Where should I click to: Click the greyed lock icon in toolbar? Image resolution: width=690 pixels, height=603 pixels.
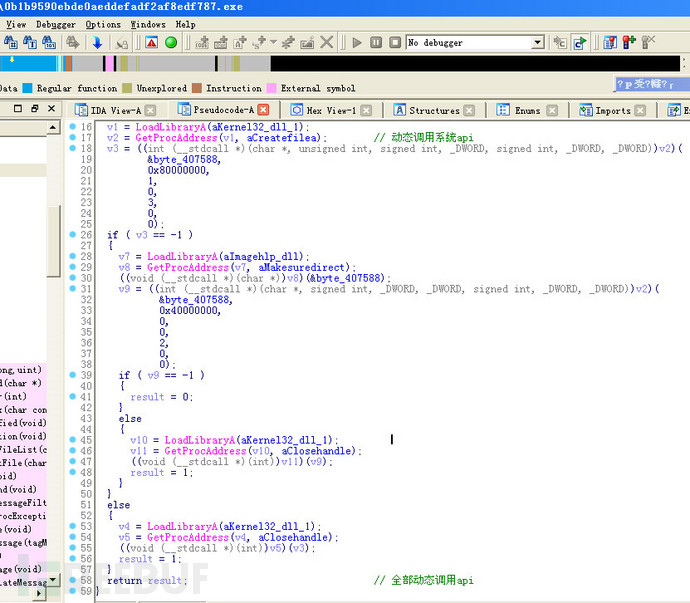[121, 43]
